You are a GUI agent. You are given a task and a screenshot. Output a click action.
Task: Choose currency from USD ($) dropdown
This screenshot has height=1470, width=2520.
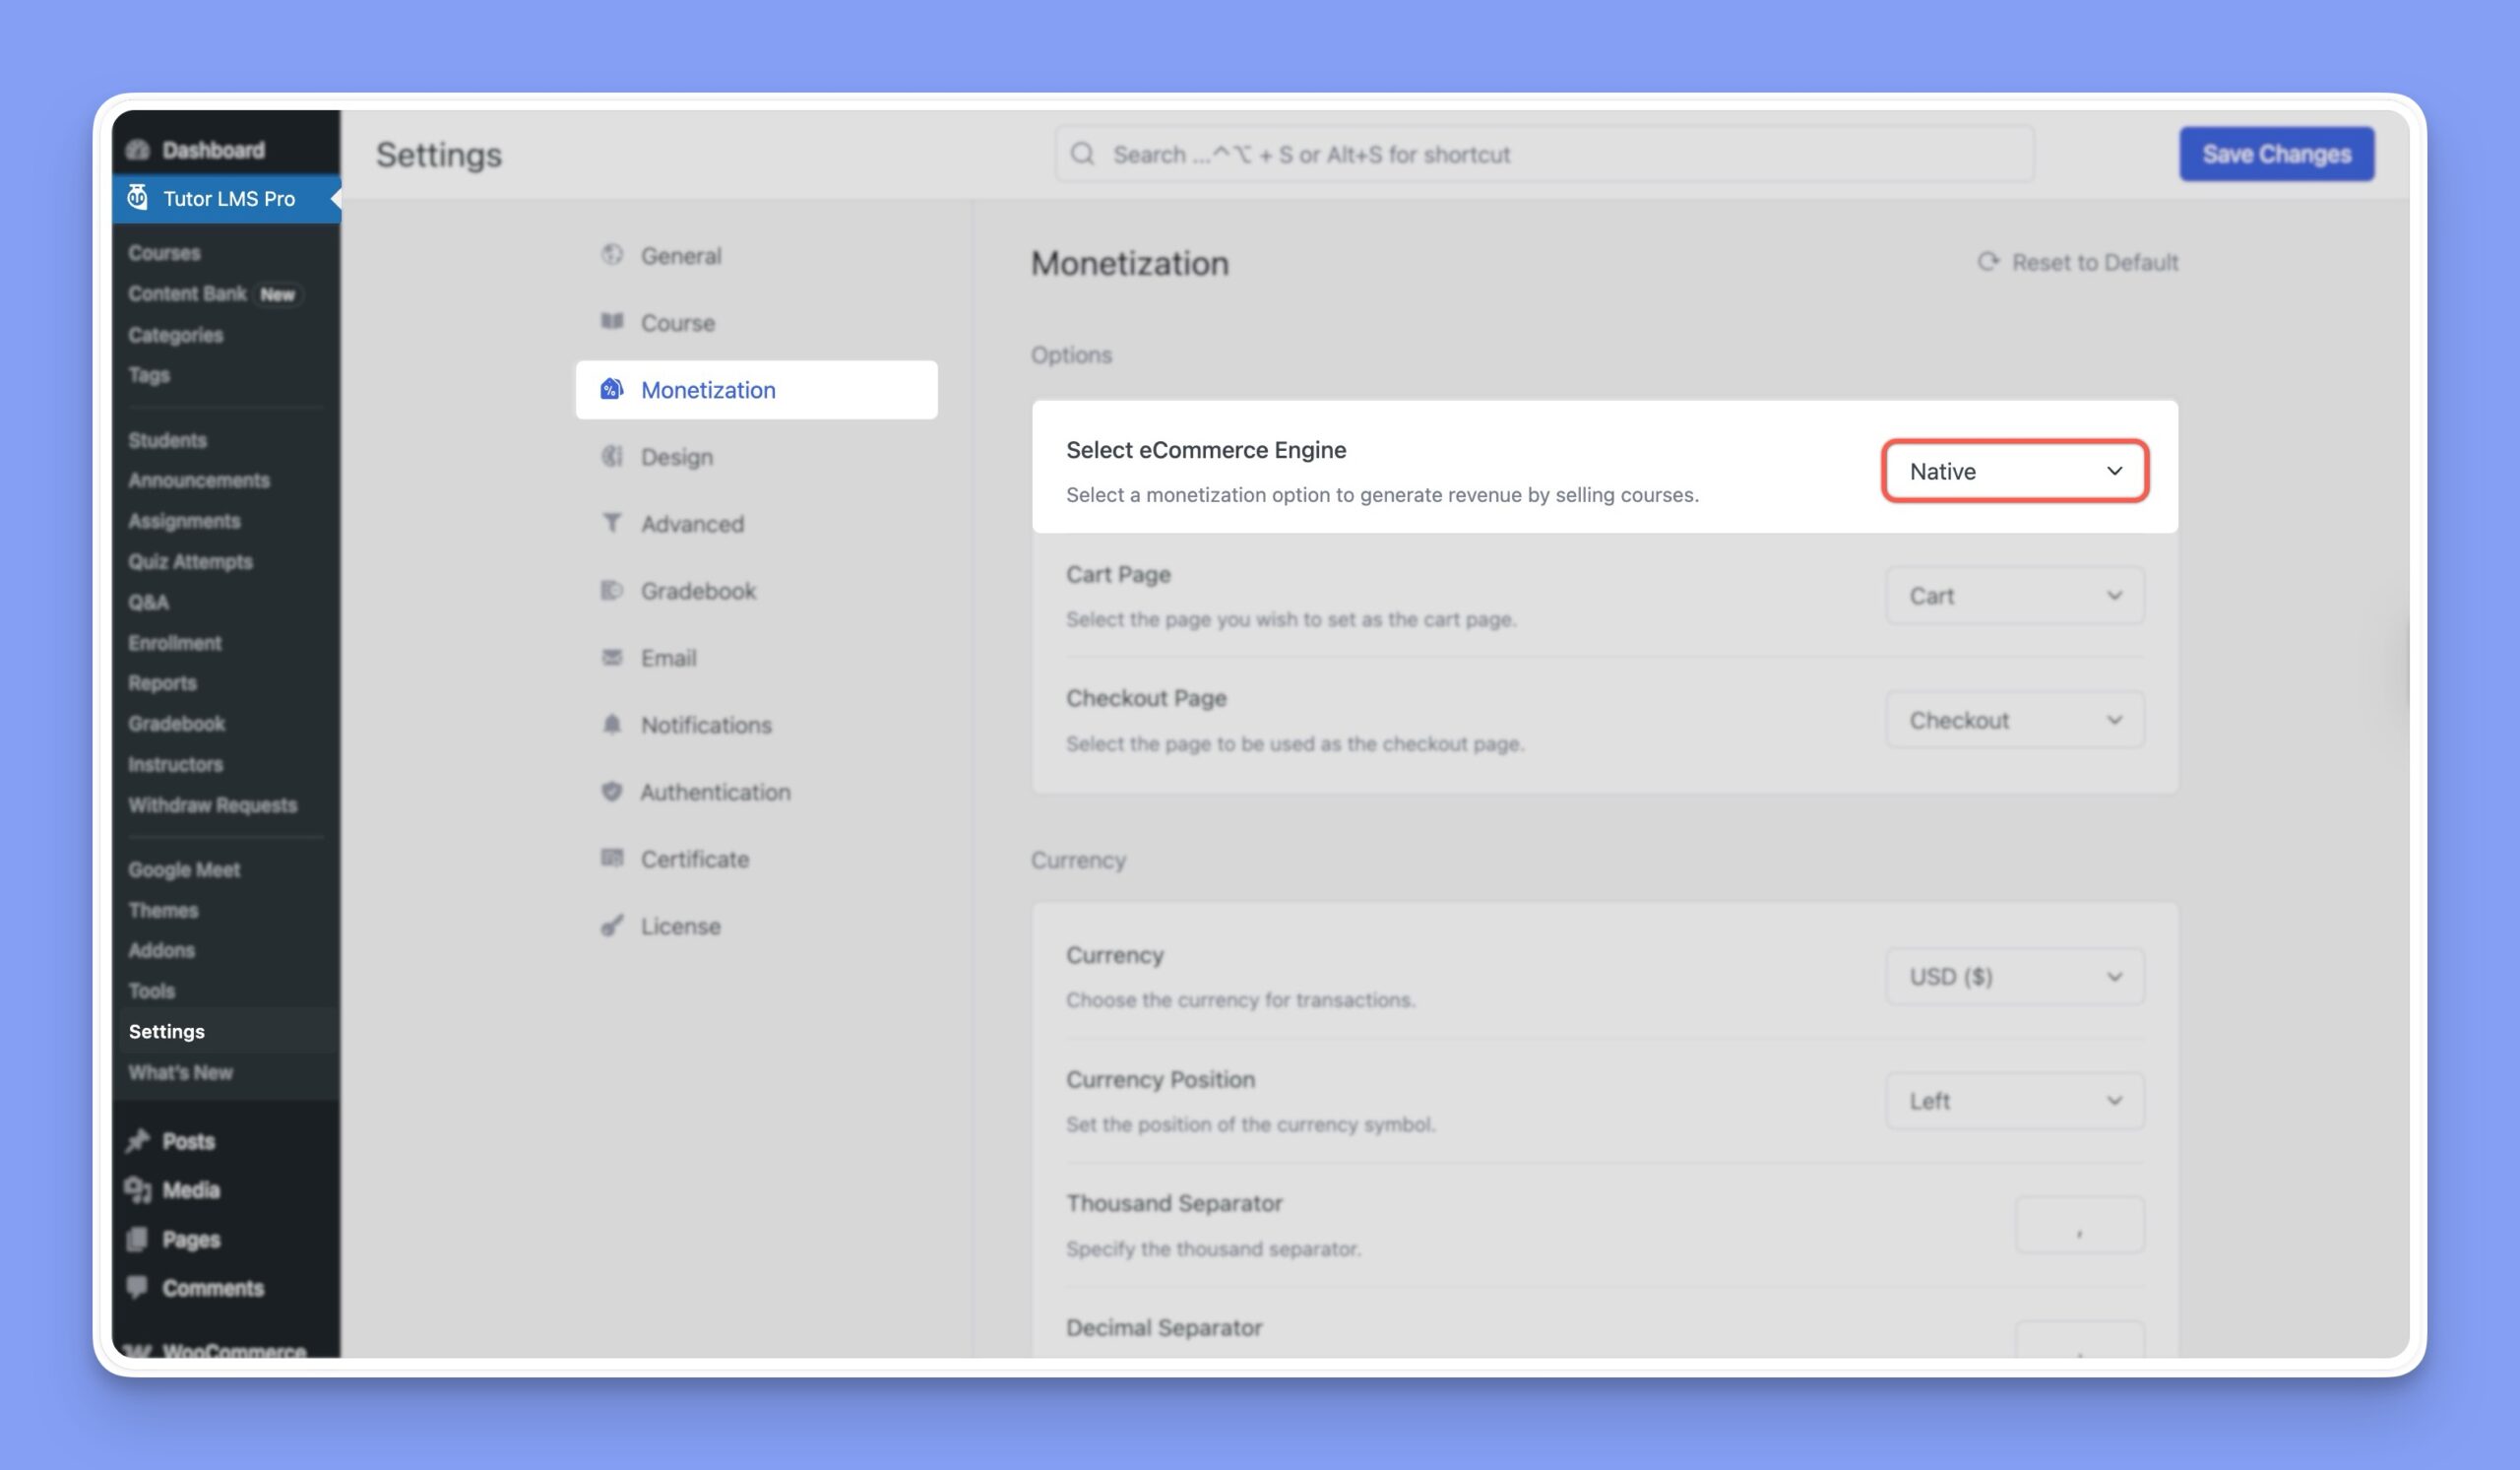point(2014,976)
